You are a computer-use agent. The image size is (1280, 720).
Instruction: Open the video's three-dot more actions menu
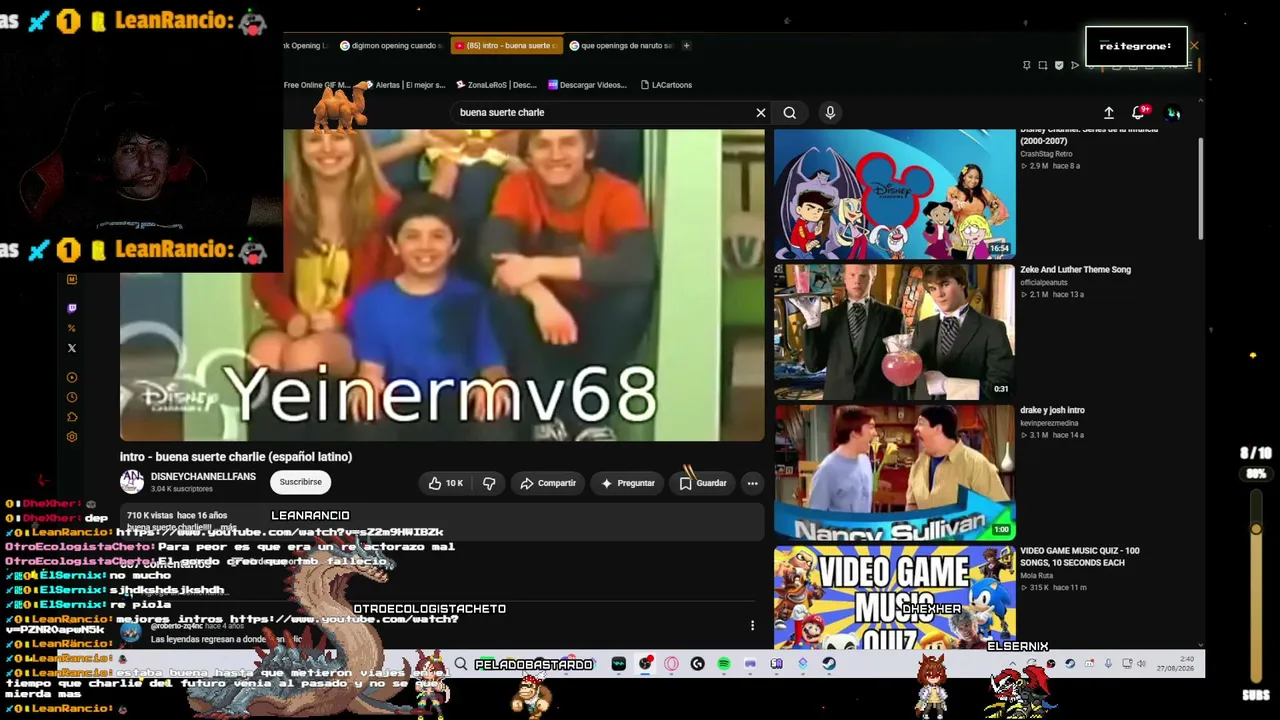pyautogui.click(x=752, y=483)
